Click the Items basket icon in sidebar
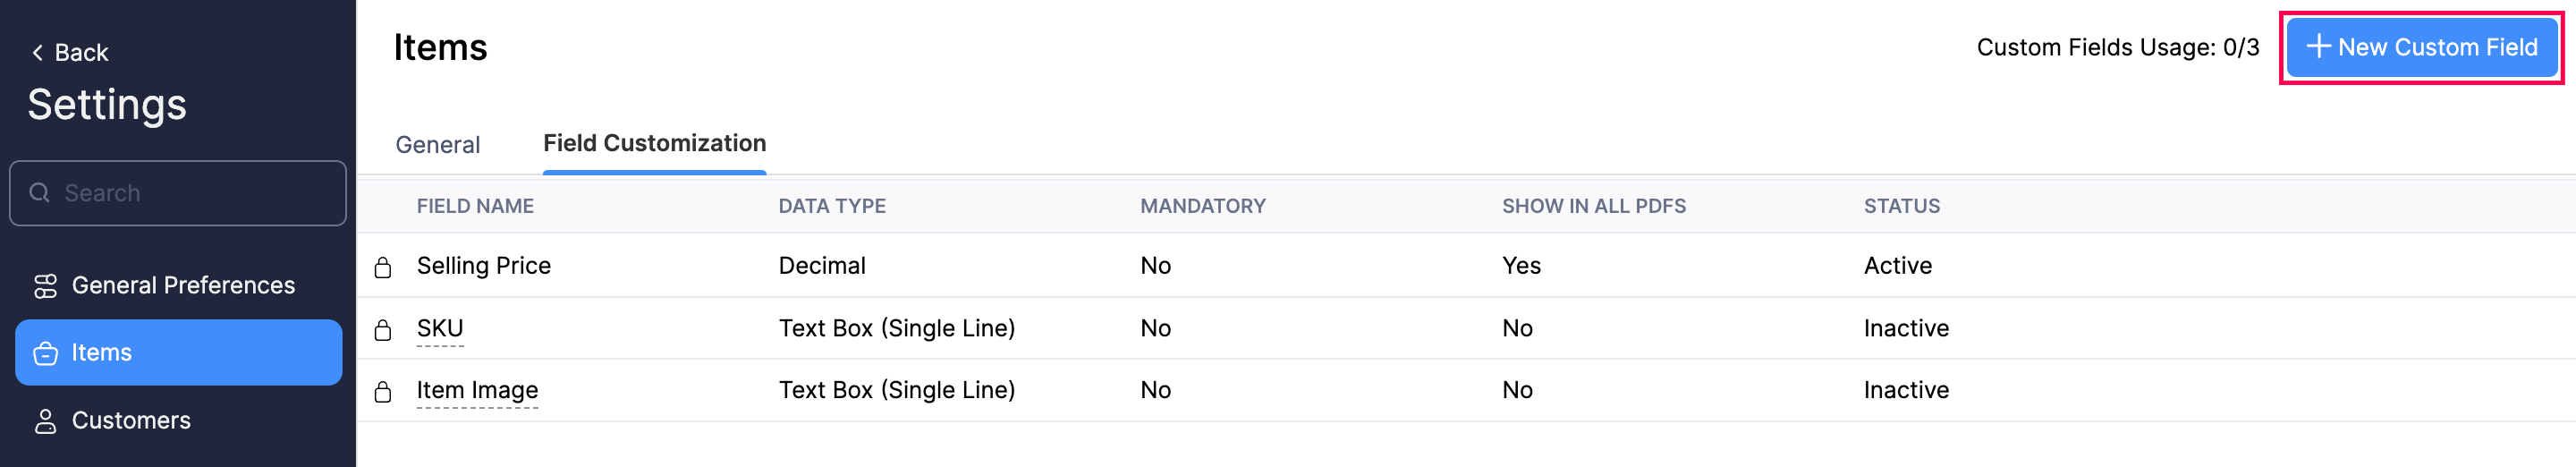2576x467 pixels. (x=45, y=353)
